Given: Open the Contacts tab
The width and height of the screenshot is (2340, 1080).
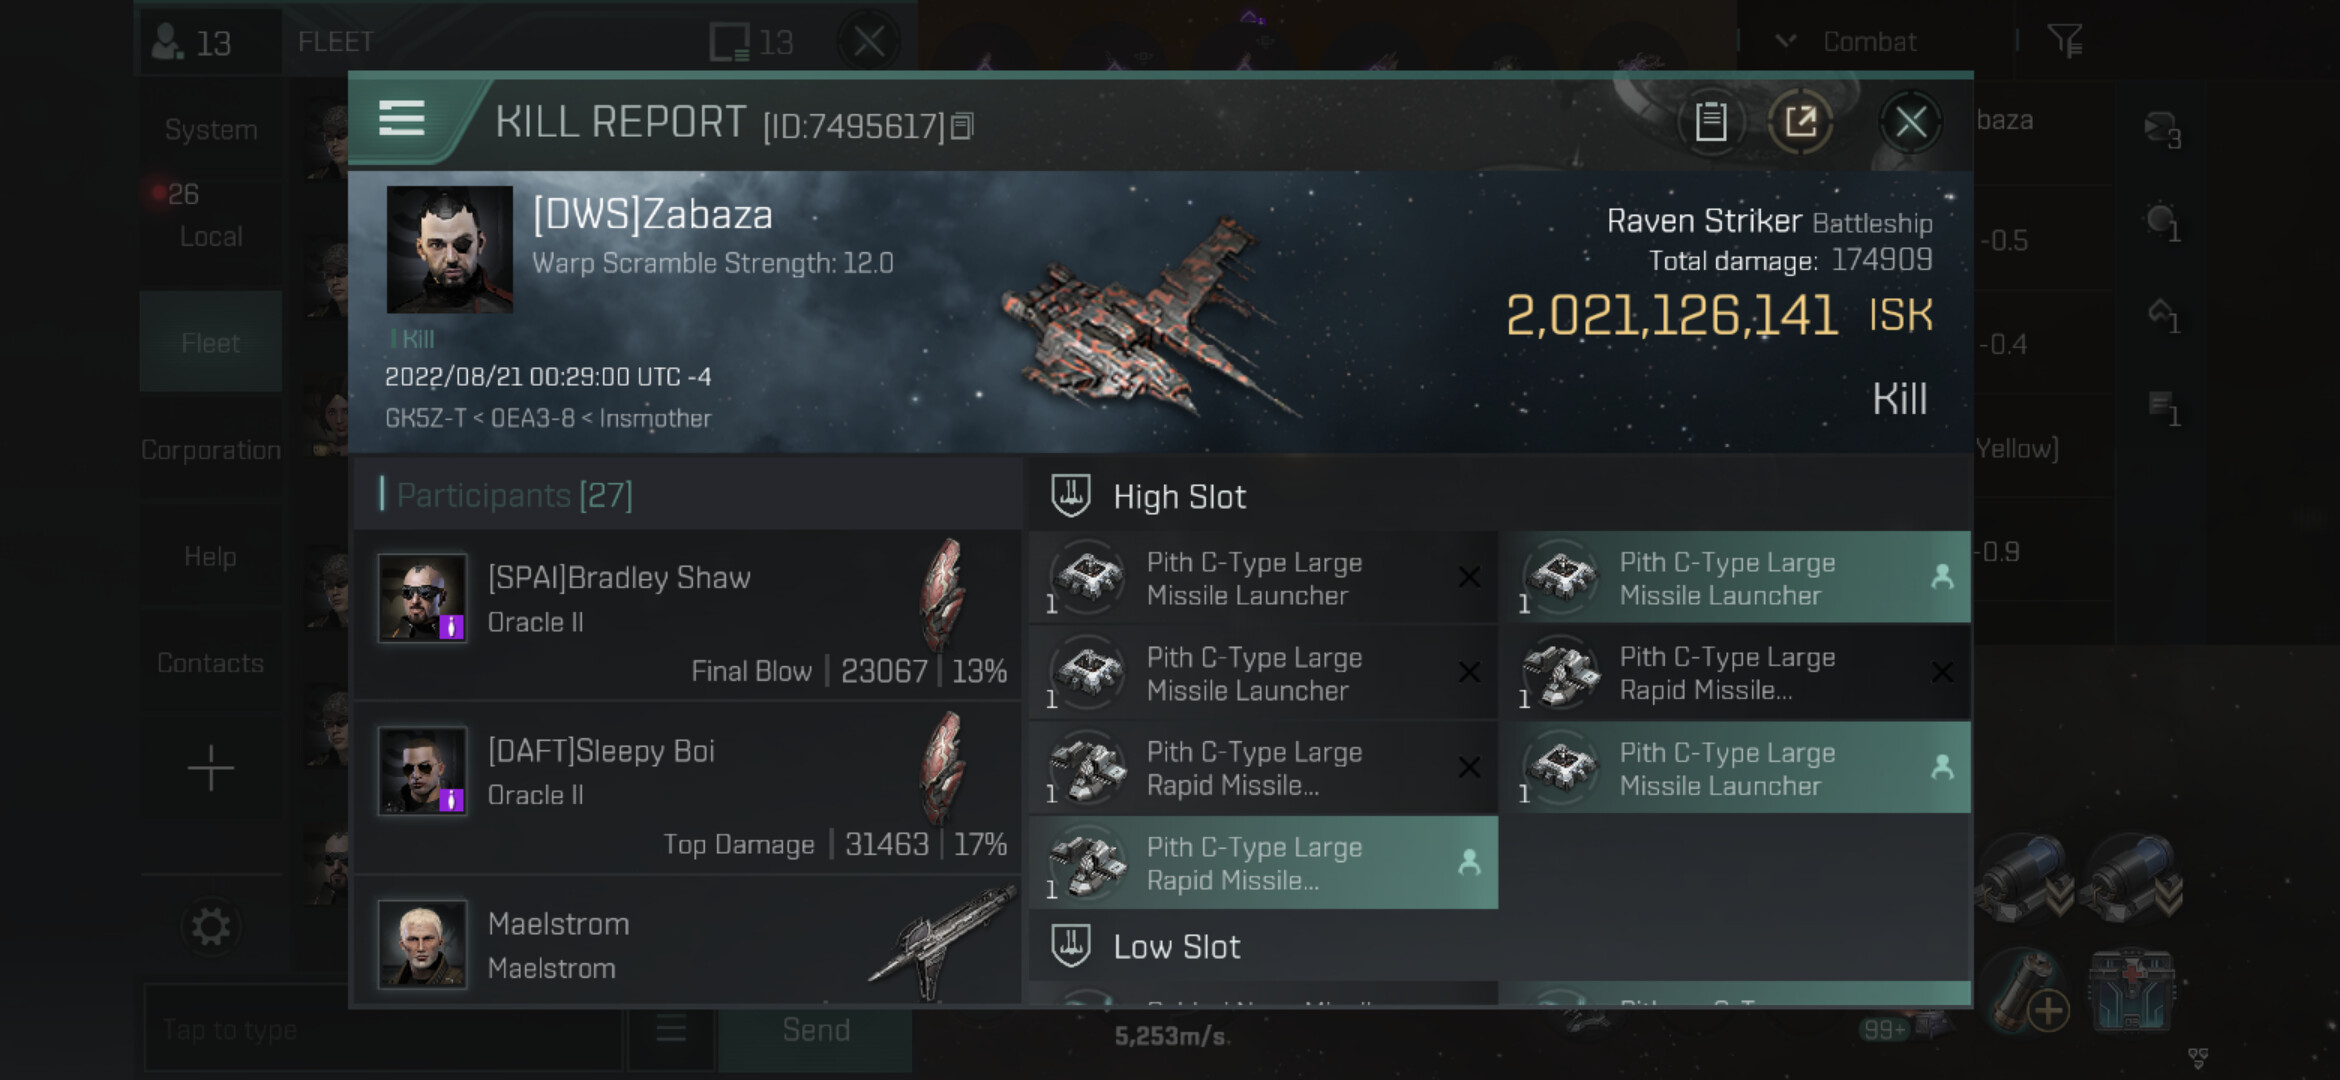Looking at the screenshot, I should pyautogui.click(x=210, y=663).
